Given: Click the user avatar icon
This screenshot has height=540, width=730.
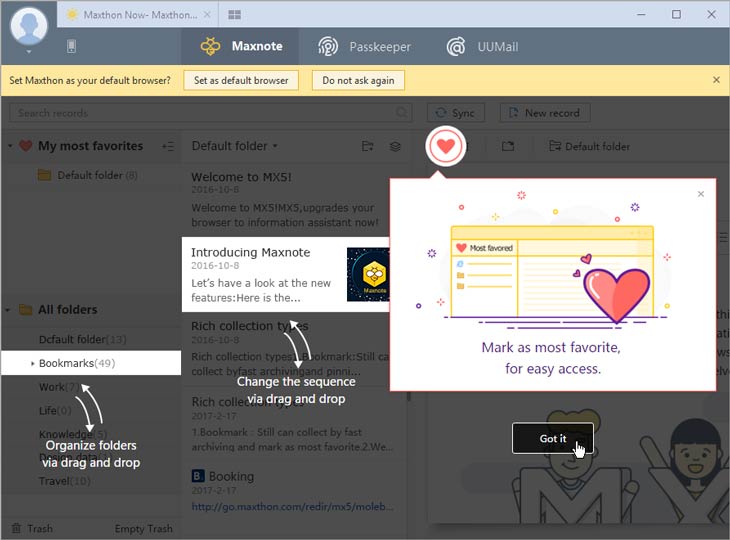Looking at the screenshot, I should click(x=29, y=25).
